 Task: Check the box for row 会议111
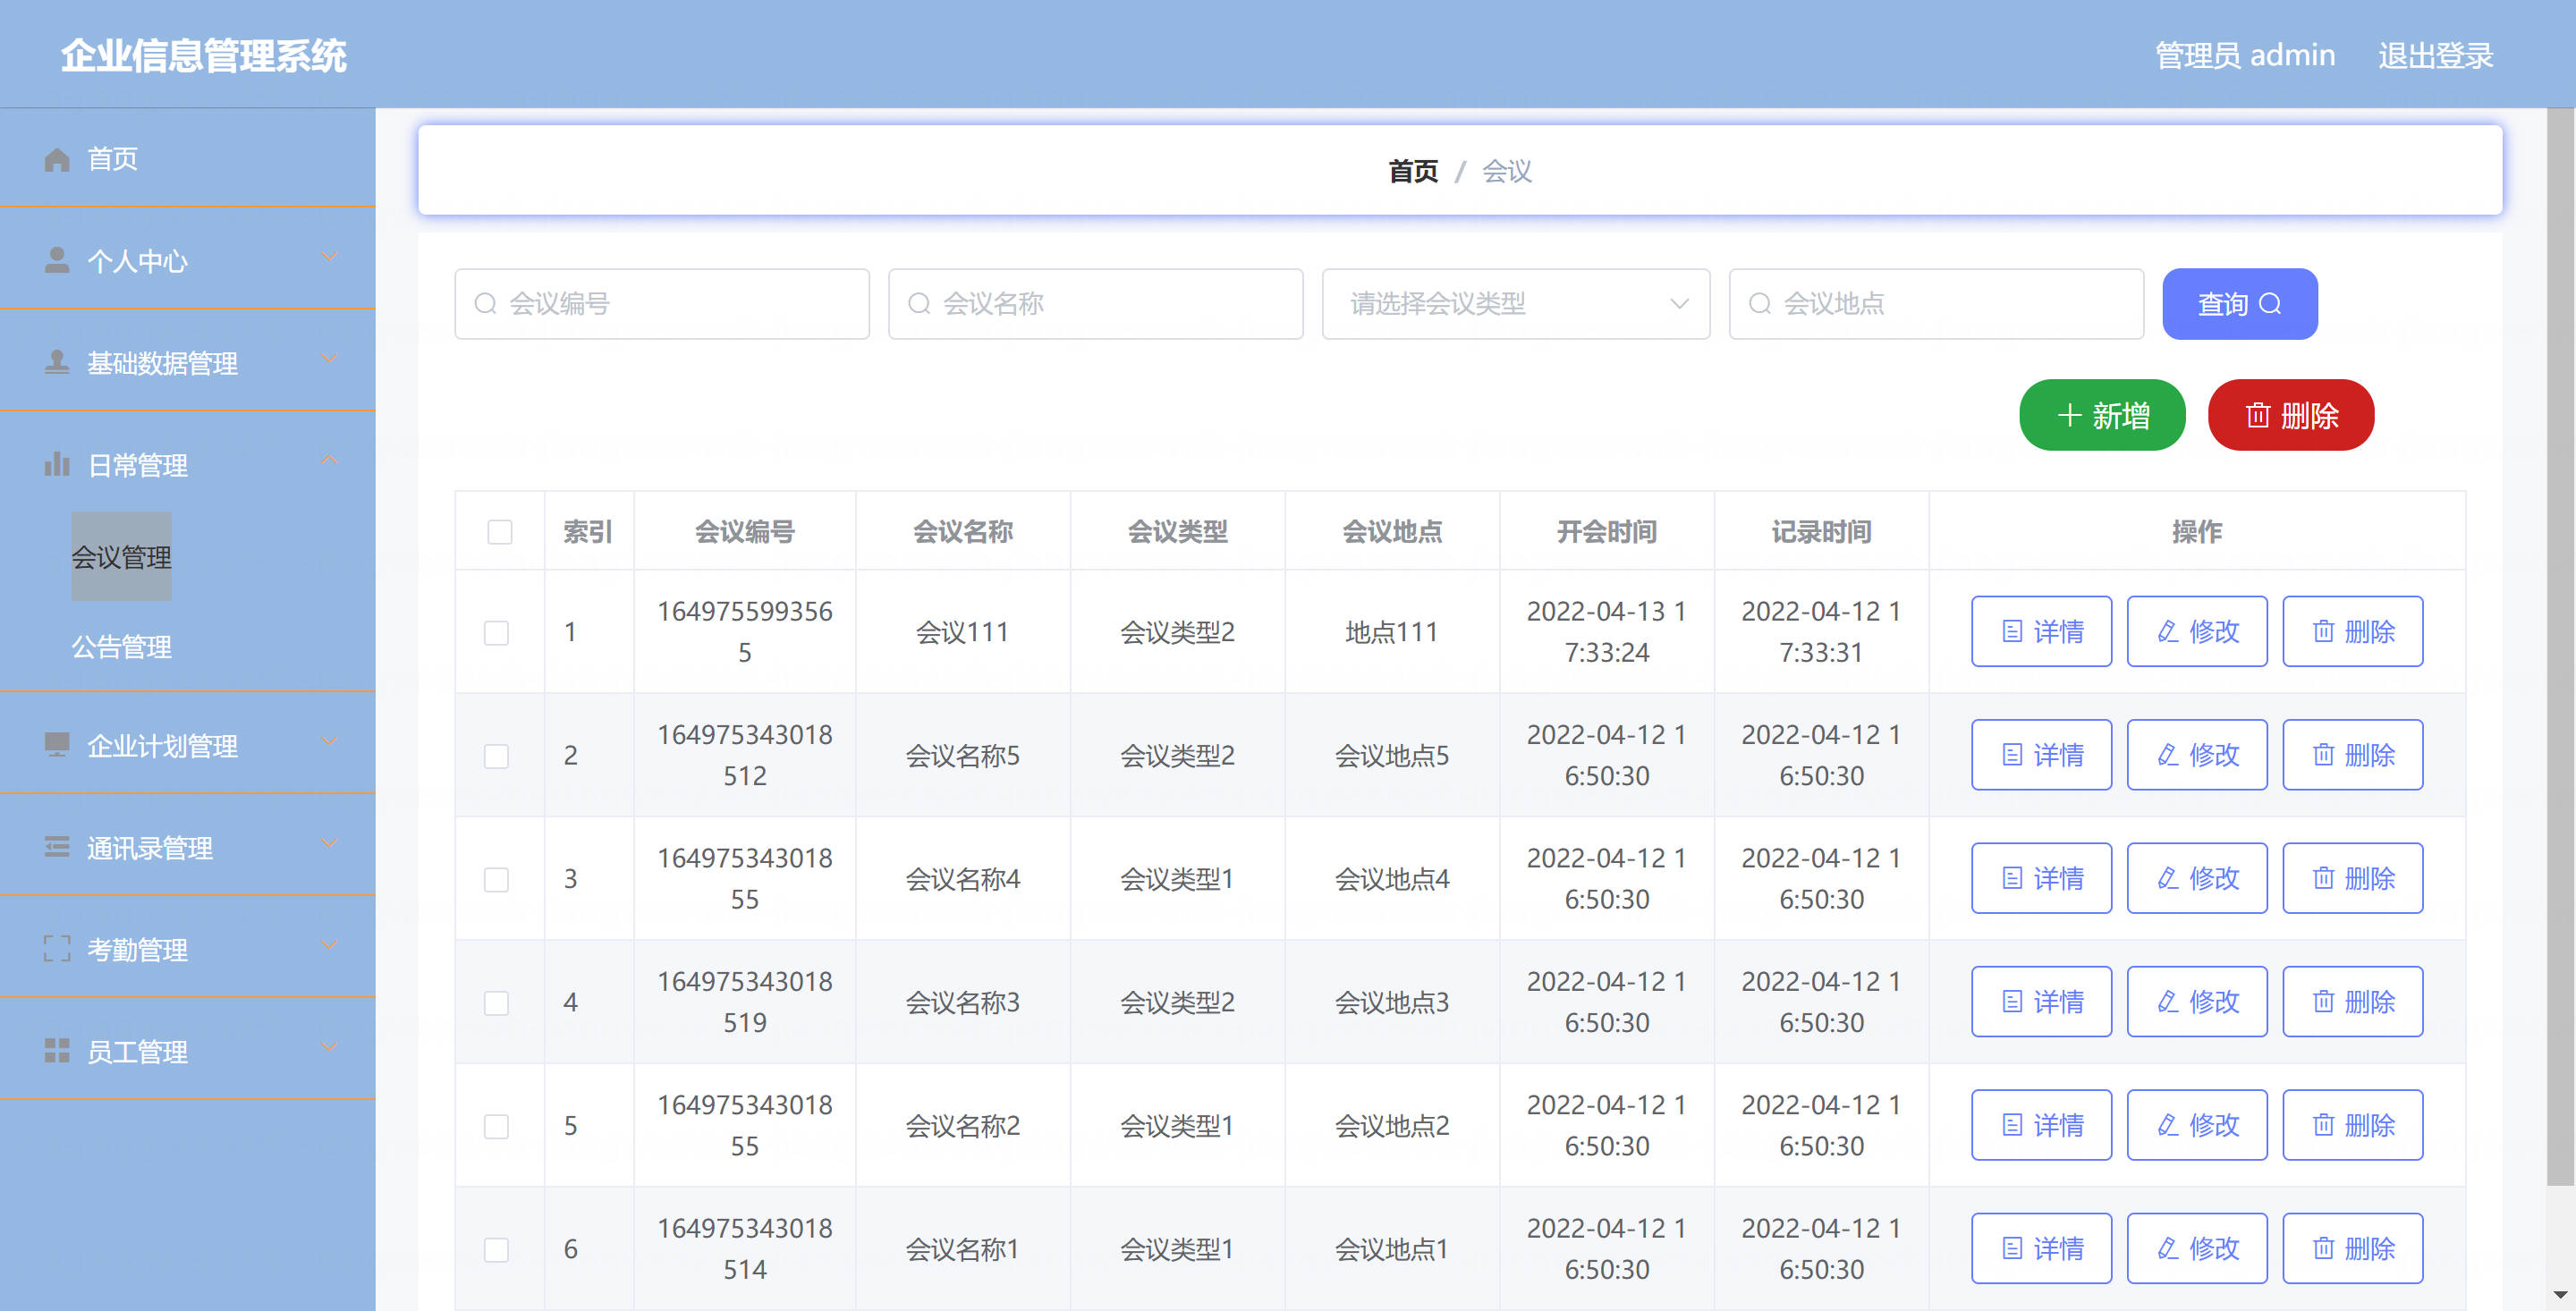click(x=497, y=632)
